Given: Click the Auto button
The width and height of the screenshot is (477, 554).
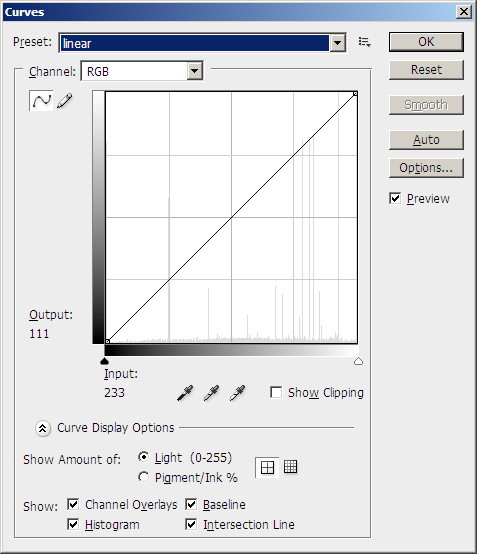Looking at the screenshot, I should tap(426, 140).
